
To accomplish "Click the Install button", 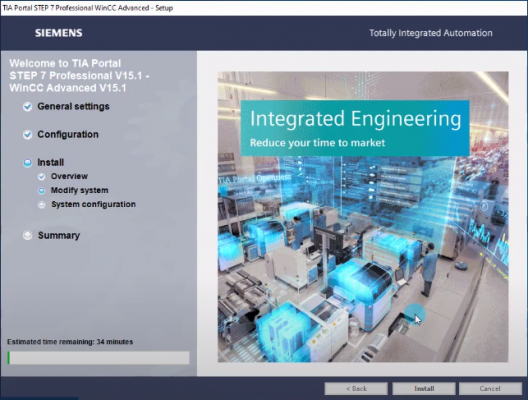I will coord(424,389).
